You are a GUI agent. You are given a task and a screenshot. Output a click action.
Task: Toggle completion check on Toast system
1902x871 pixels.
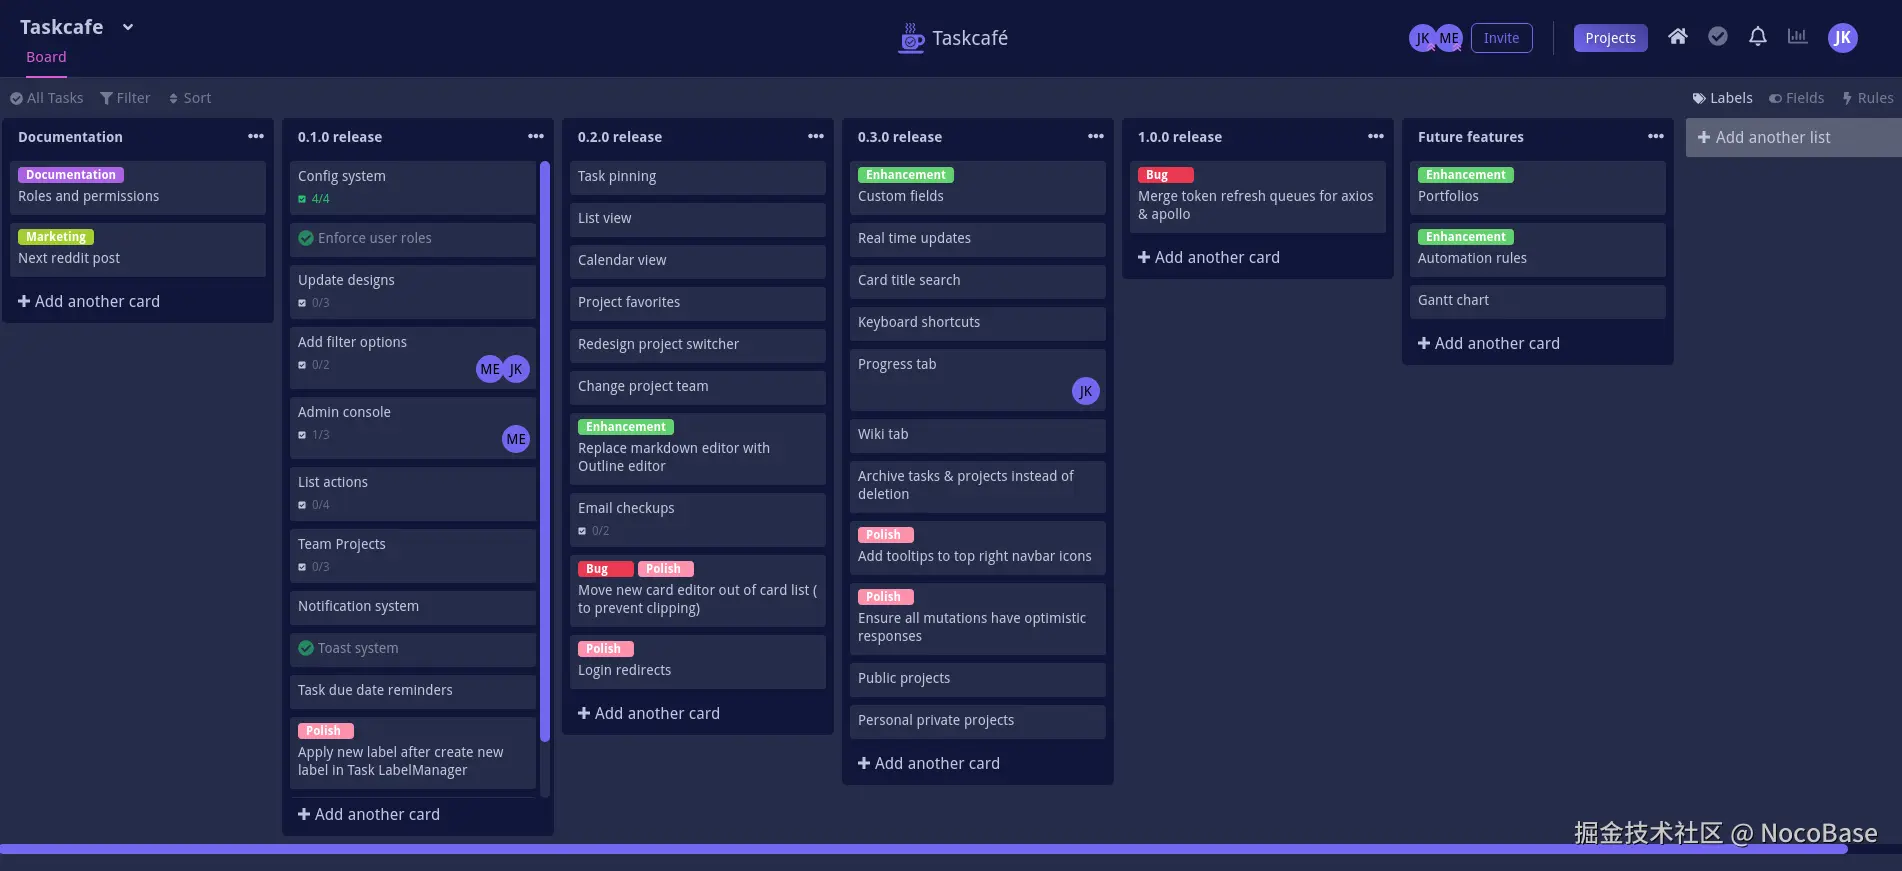(306, 648)
